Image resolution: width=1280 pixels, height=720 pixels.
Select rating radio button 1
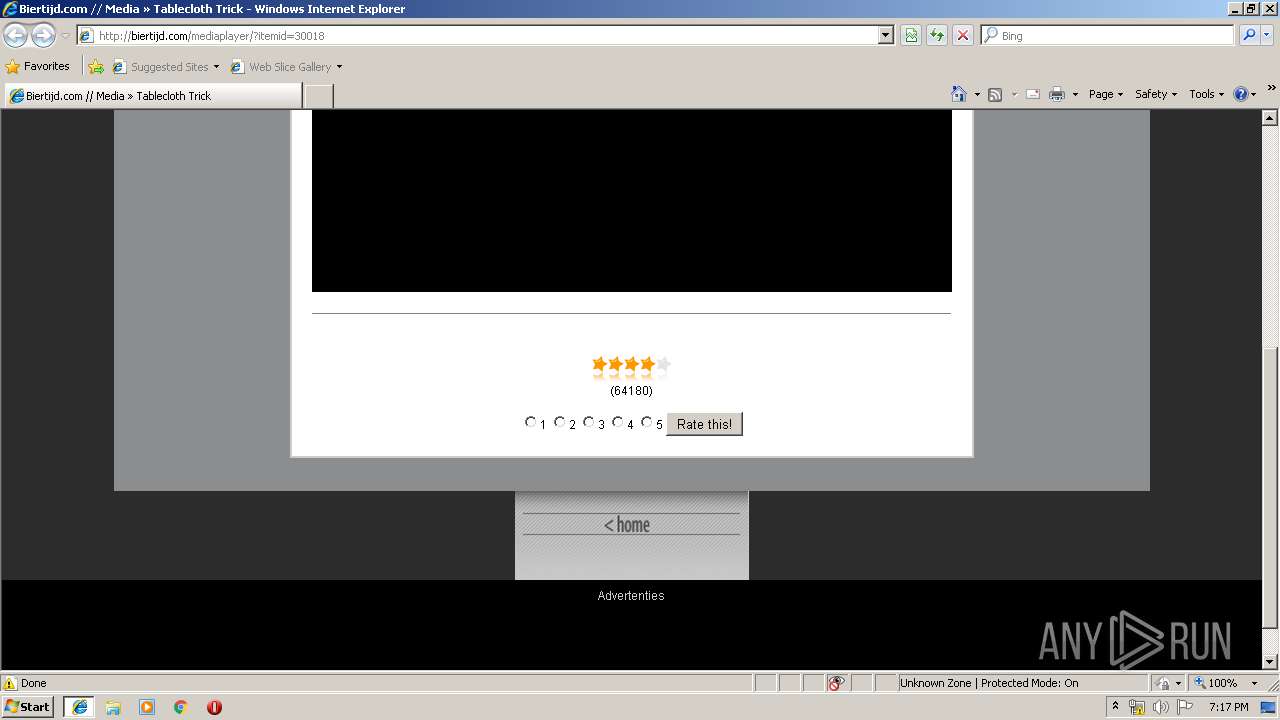(x=531, y=422)
